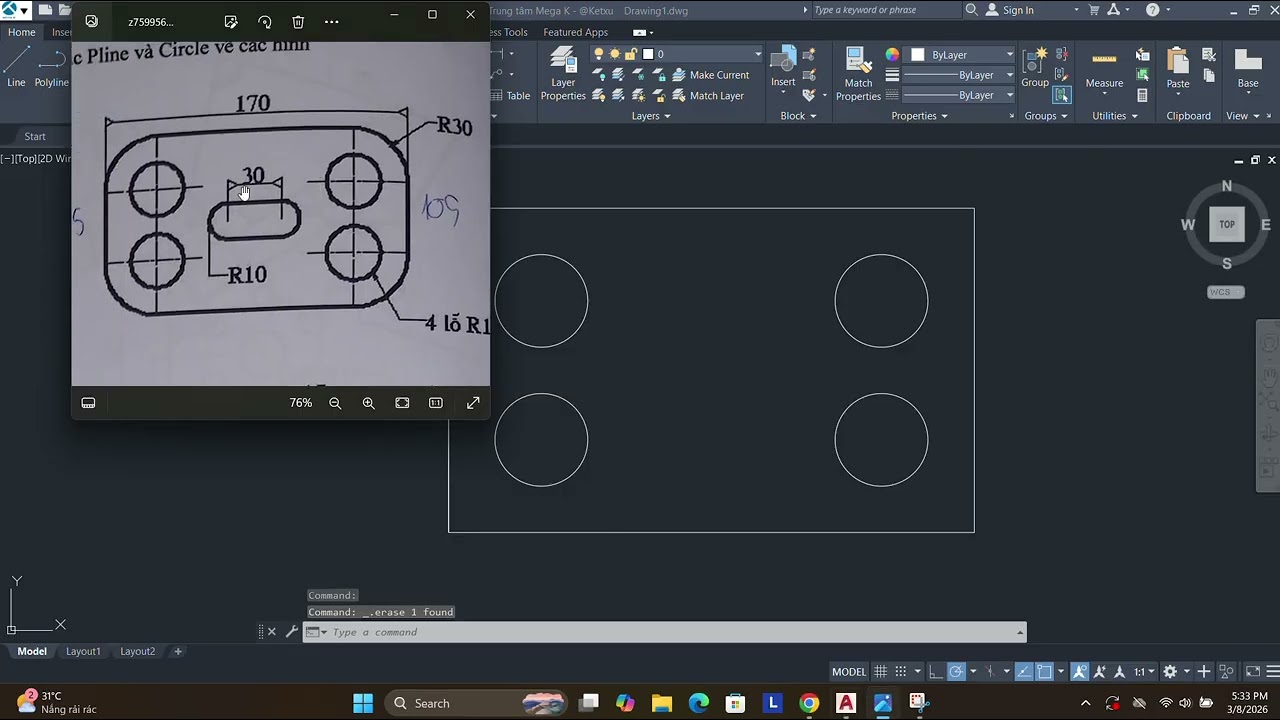Image resolution: width=1280 pixels, height=720 pixels.
Task: Toggle drawing grid display in status bar
Action: tap(881, 672)
